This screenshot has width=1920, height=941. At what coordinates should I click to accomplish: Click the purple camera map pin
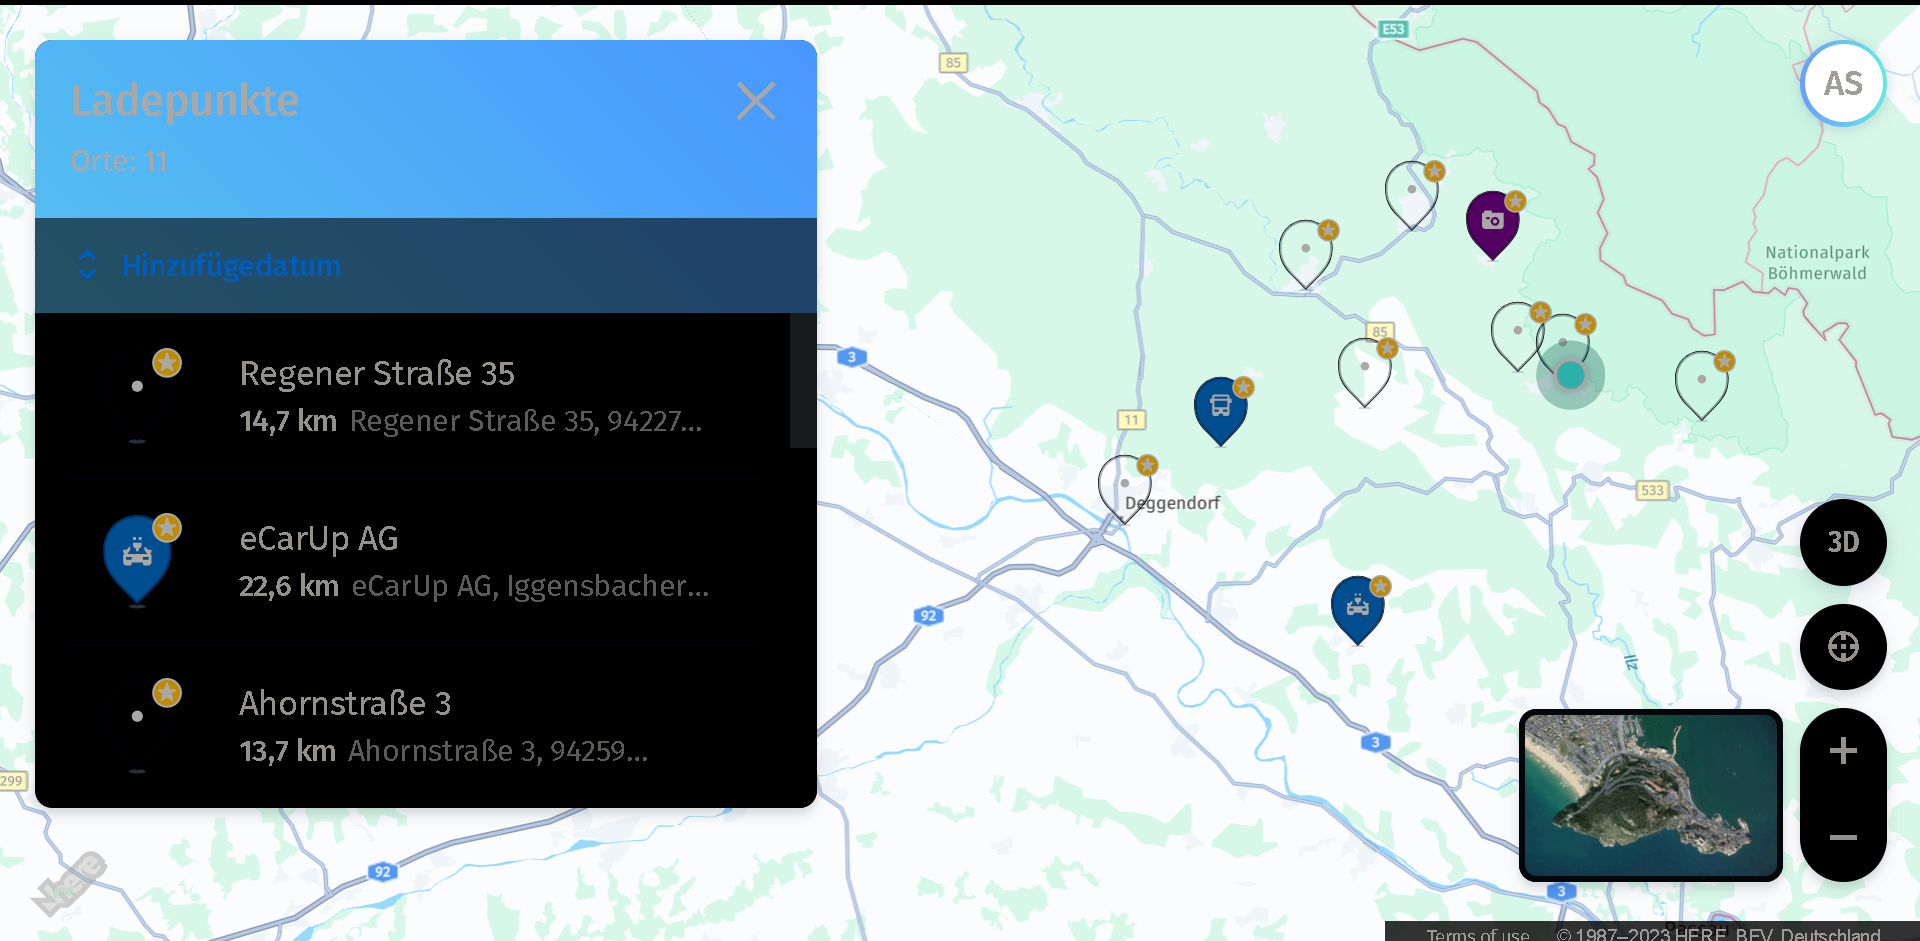tap(1492, 222)
